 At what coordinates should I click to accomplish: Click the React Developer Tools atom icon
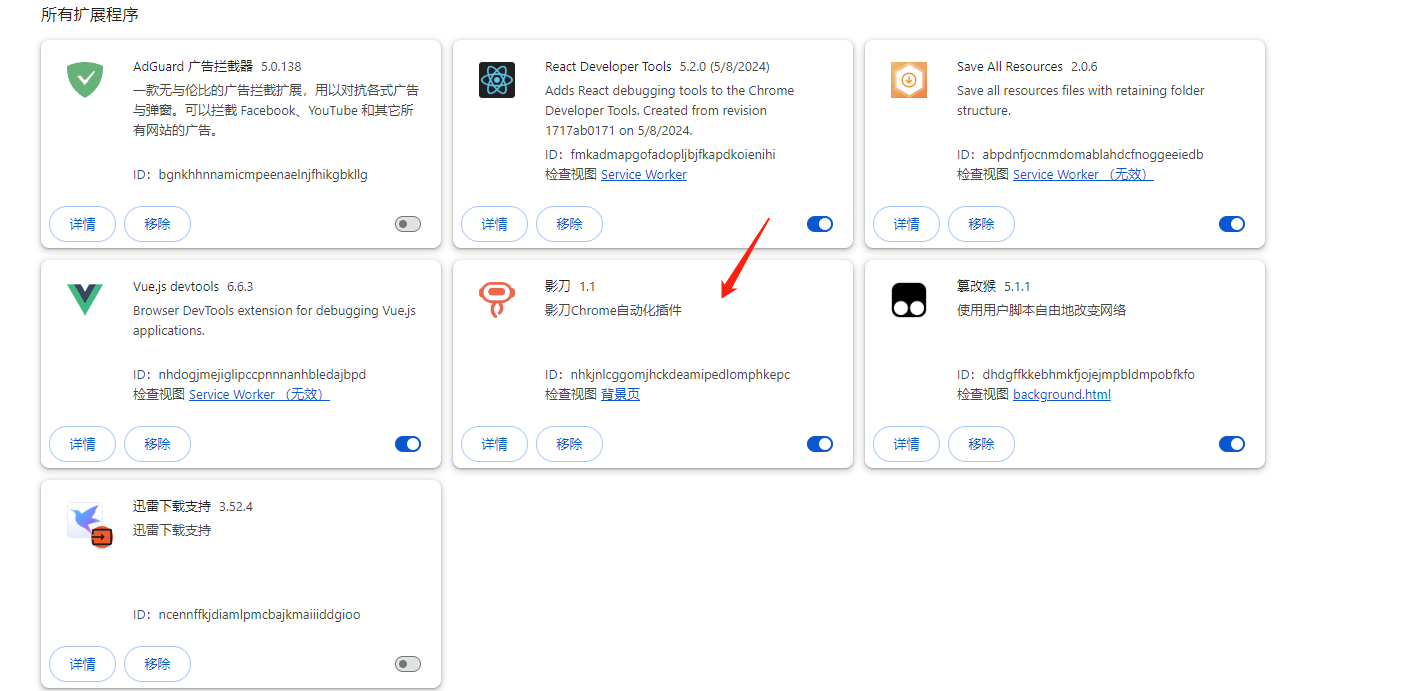tap(497, 80)
